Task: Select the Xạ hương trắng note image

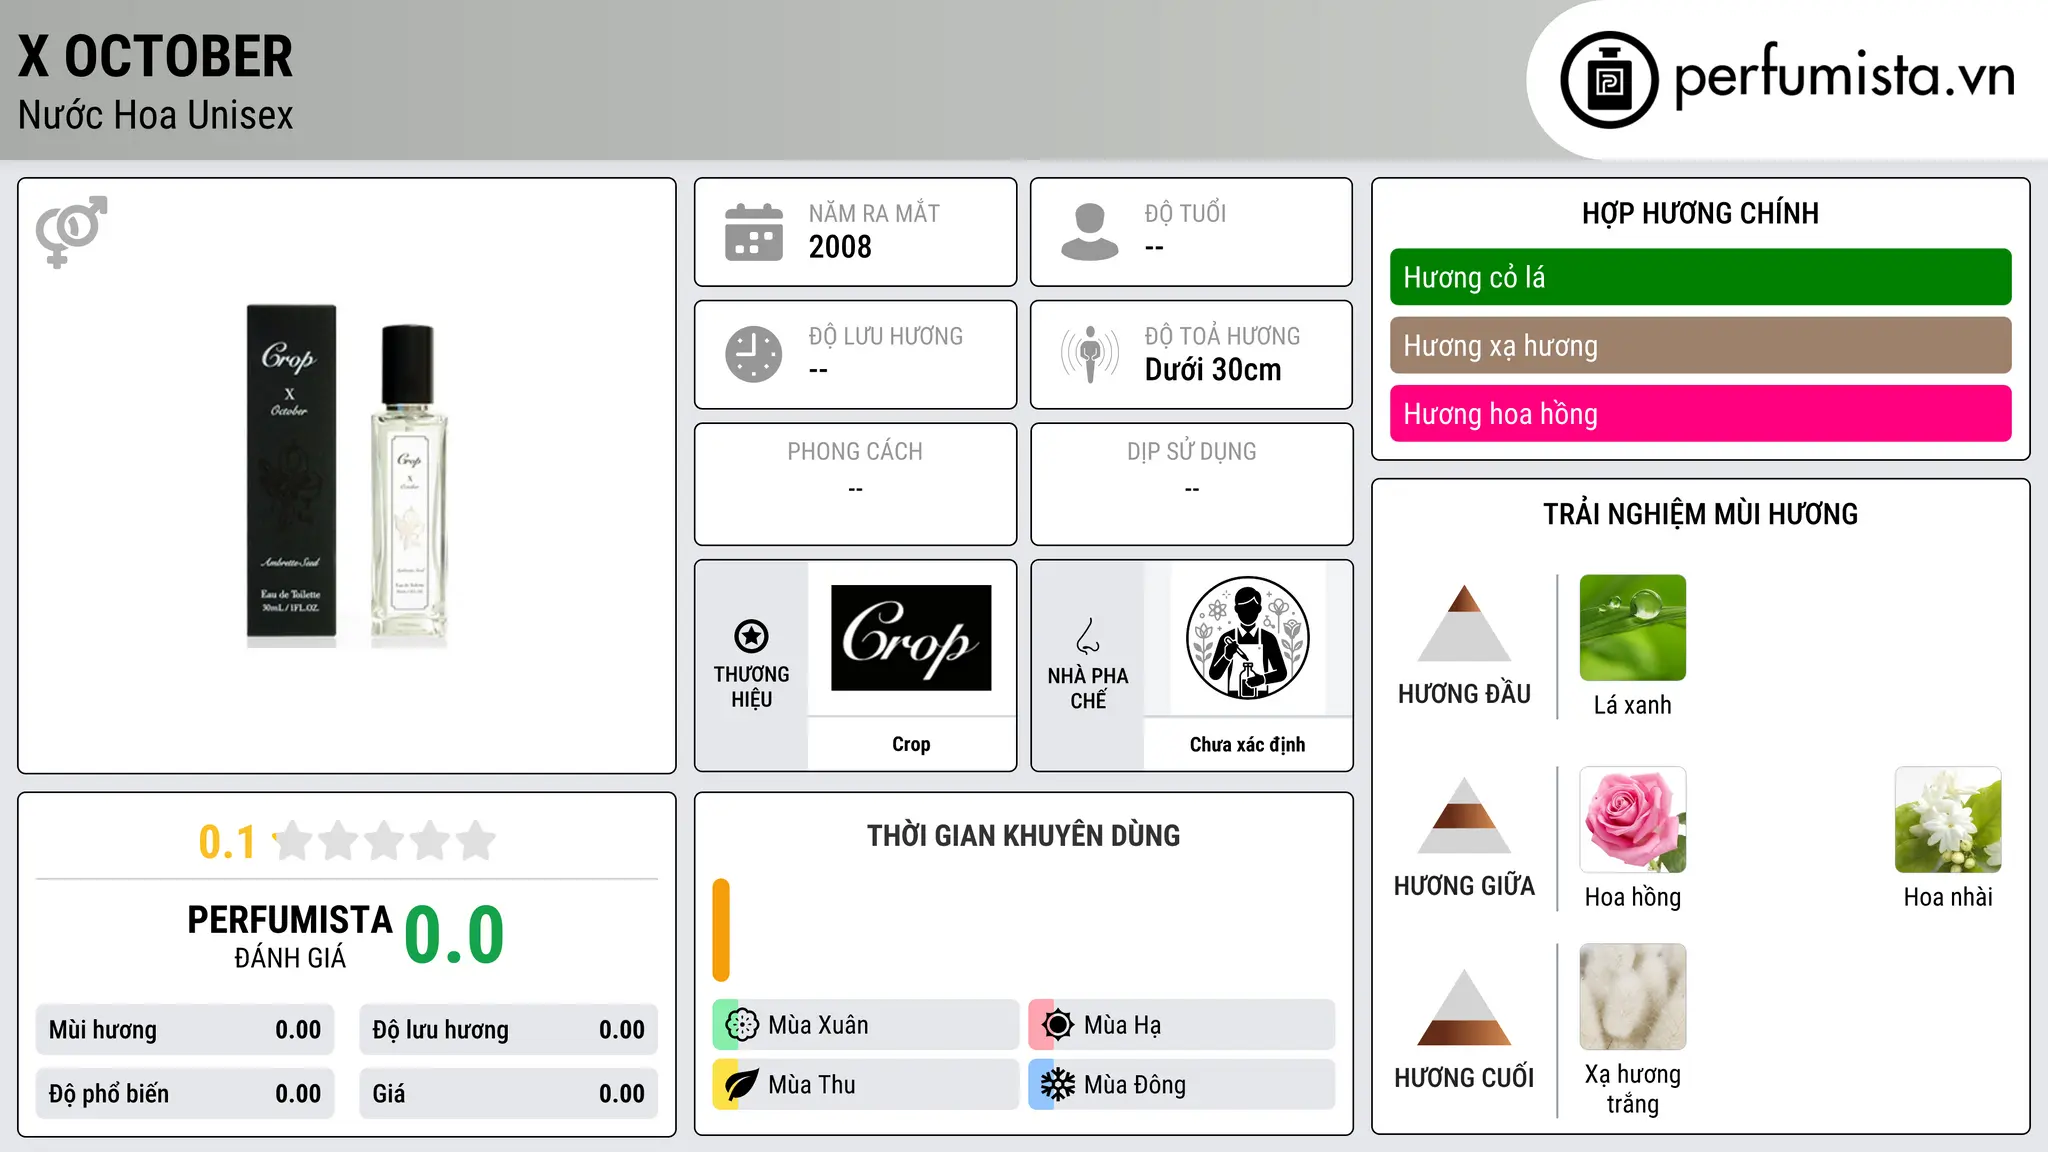Action: click(x=1633, y=997)
